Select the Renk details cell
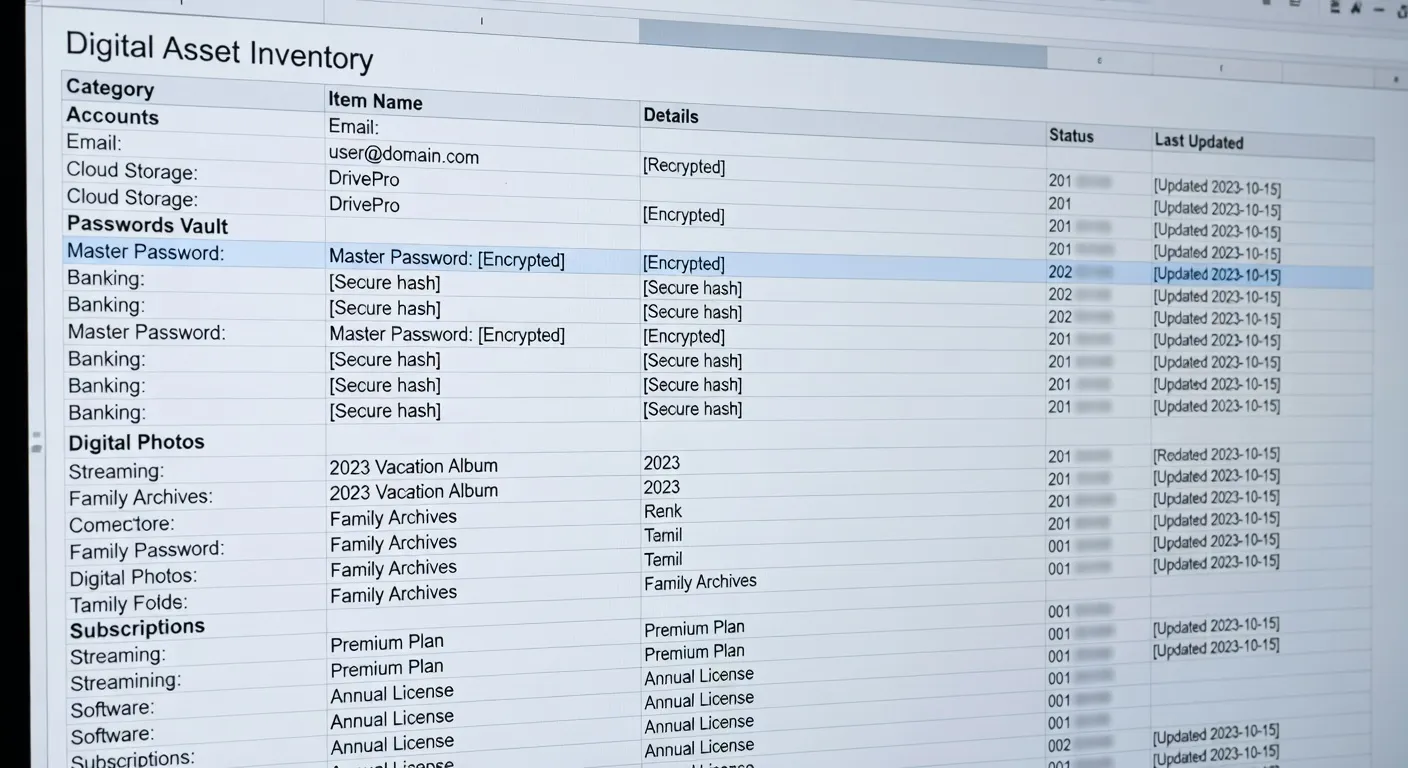Image resolution: width=1408 pixels, height=768 pixels. point(663,511)
